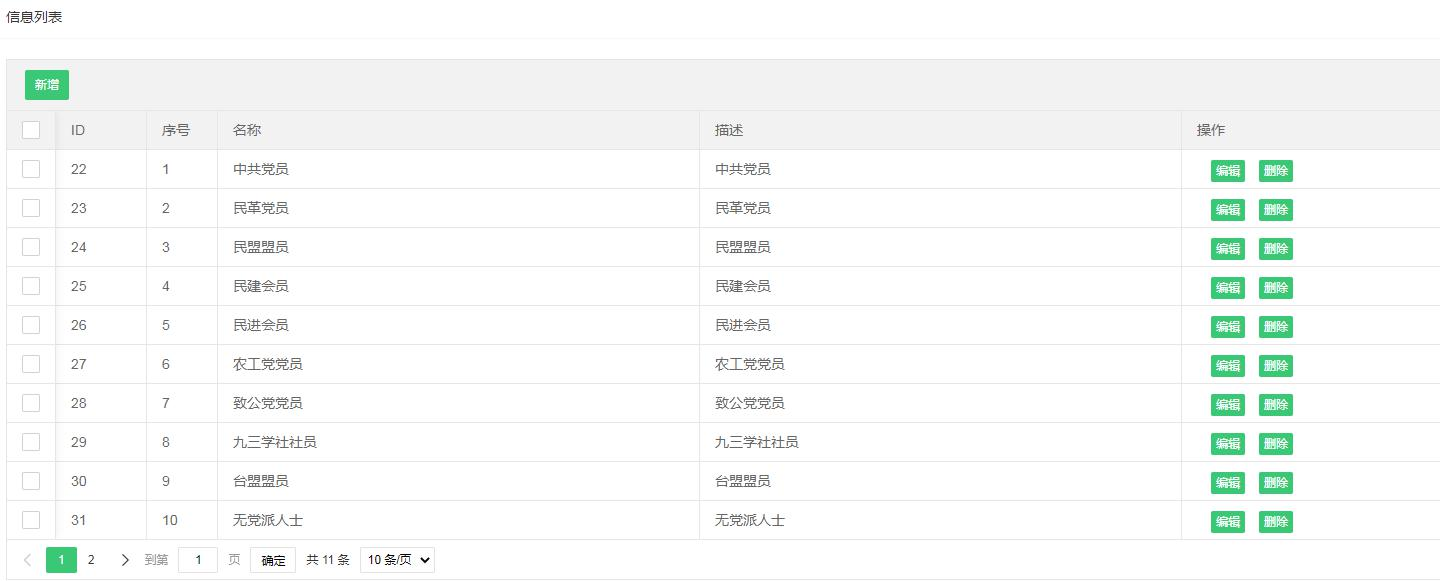Image resolution: width=1440 pixels, height=581 pixels.
Task: Click 删除 for the 致公党党员 row
Action: tap(1275, 405)
